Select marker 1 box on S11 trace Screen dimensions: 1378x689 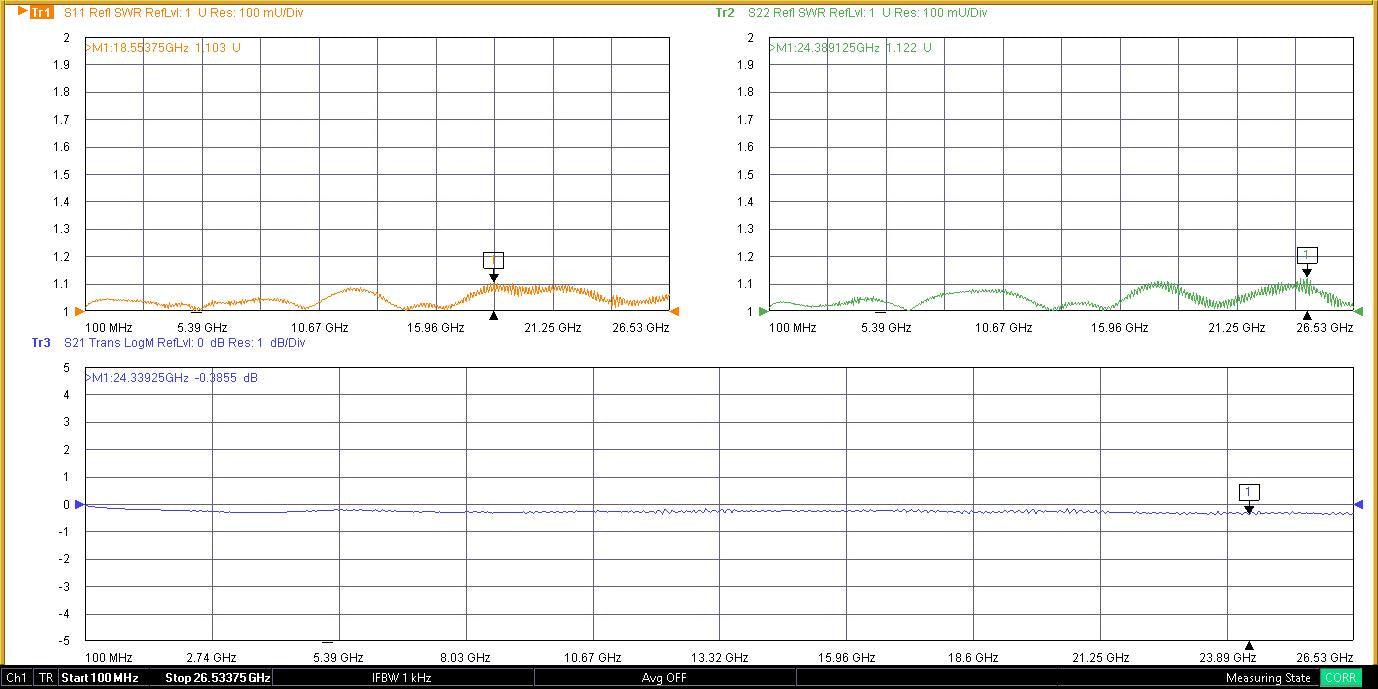pos(493,260)
